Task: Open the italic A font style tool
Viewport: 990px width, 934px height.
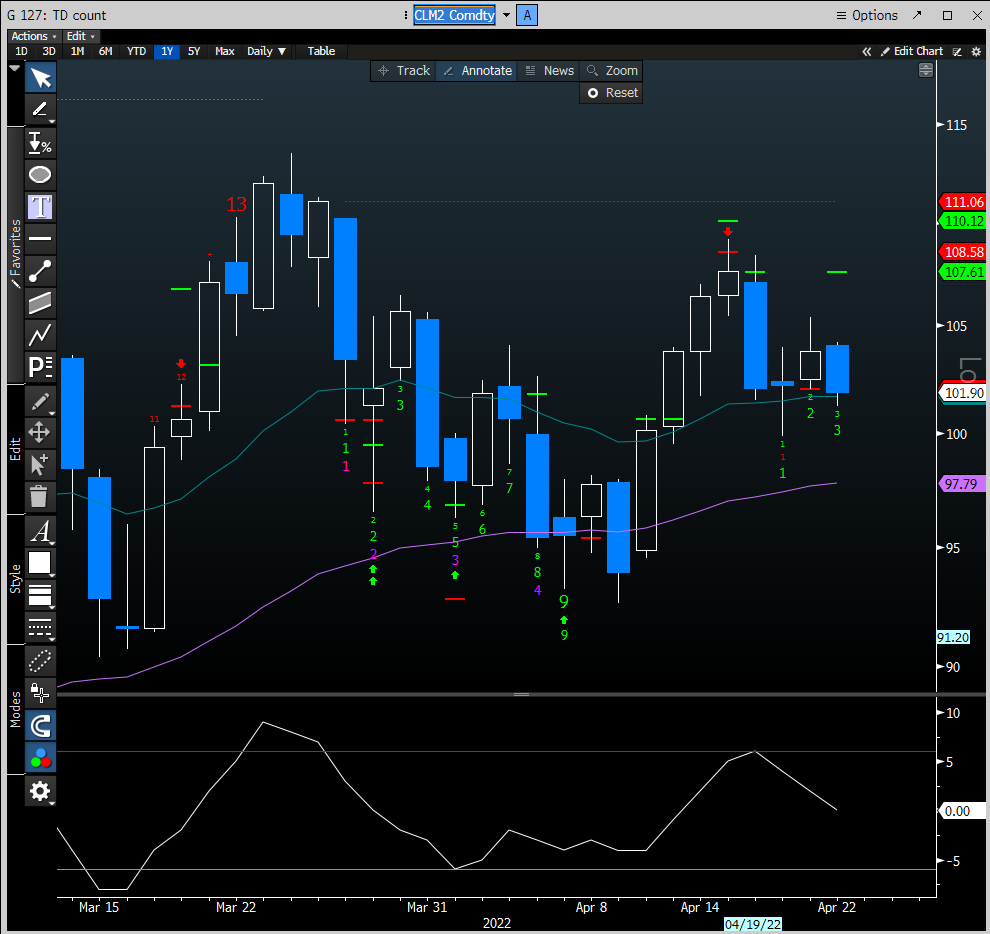Action: coord(40,532)
